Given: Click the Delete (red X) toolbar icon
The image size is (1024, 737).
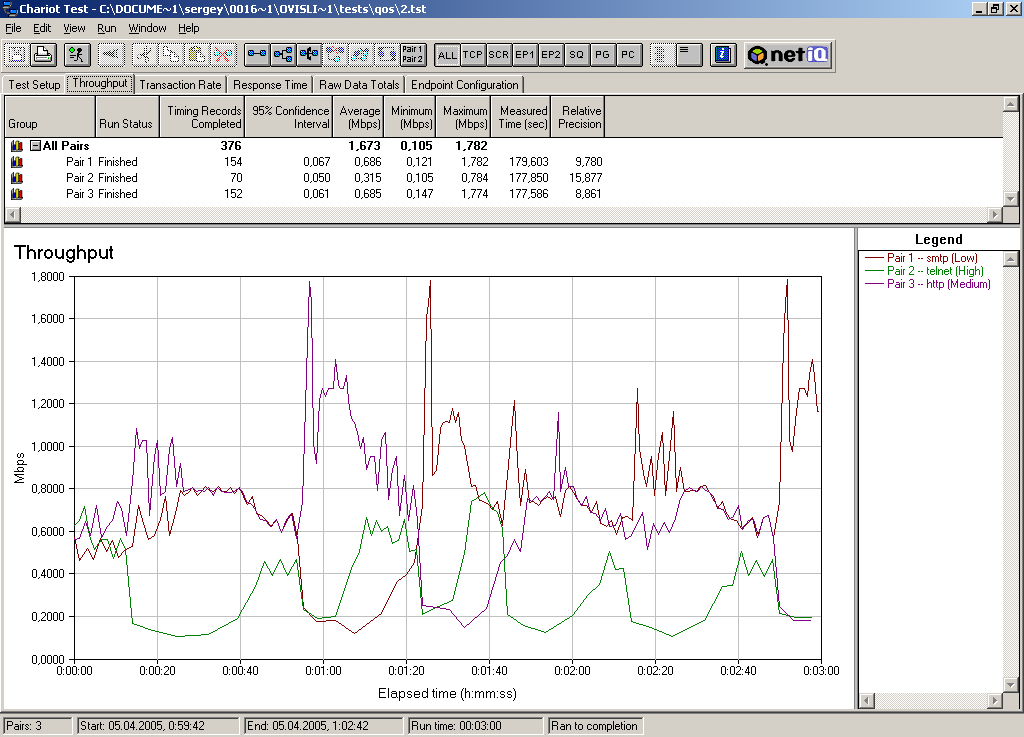Looking at the screenshot, I should point(222,55).
